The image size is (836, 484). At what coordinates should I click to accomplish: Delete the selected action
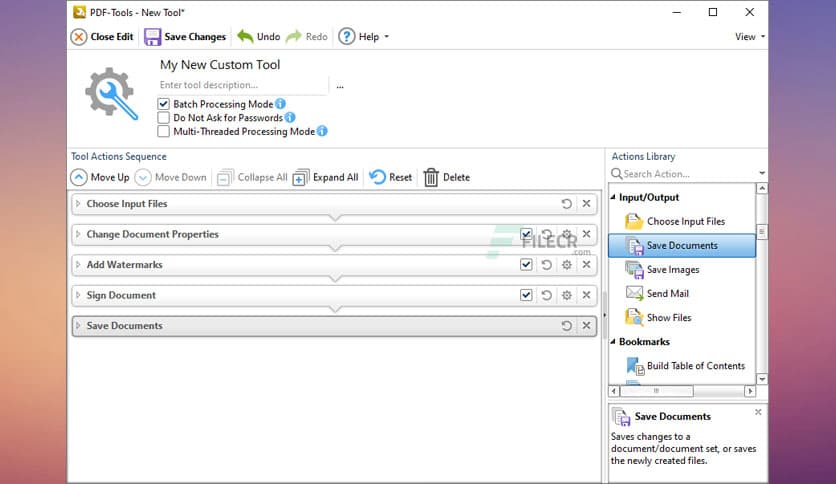coord(446,178)
